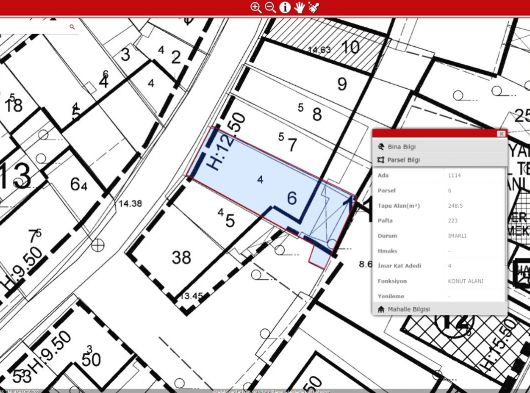Select the zoom out magnifier tool
Image resolution: width=530 pixels, height=393 pixels.
(270, 7)
